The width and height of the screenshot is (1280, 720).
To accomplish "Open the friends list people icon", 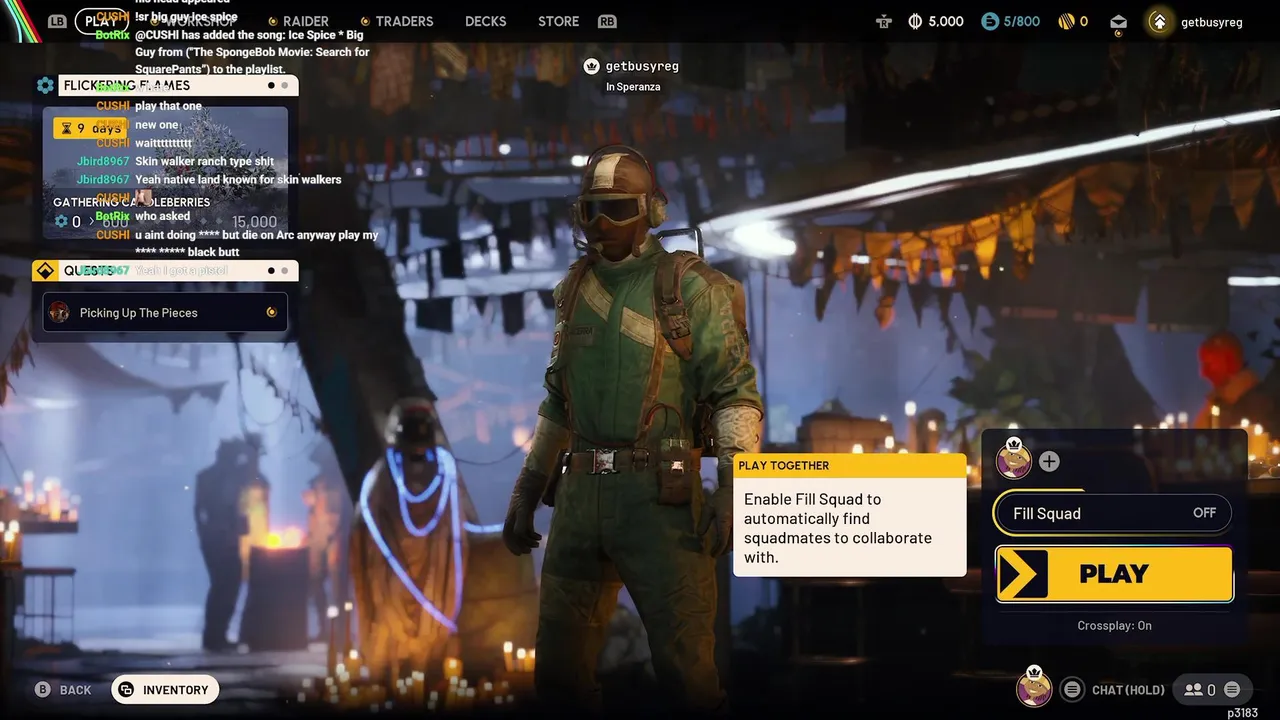I will 1193,689.
